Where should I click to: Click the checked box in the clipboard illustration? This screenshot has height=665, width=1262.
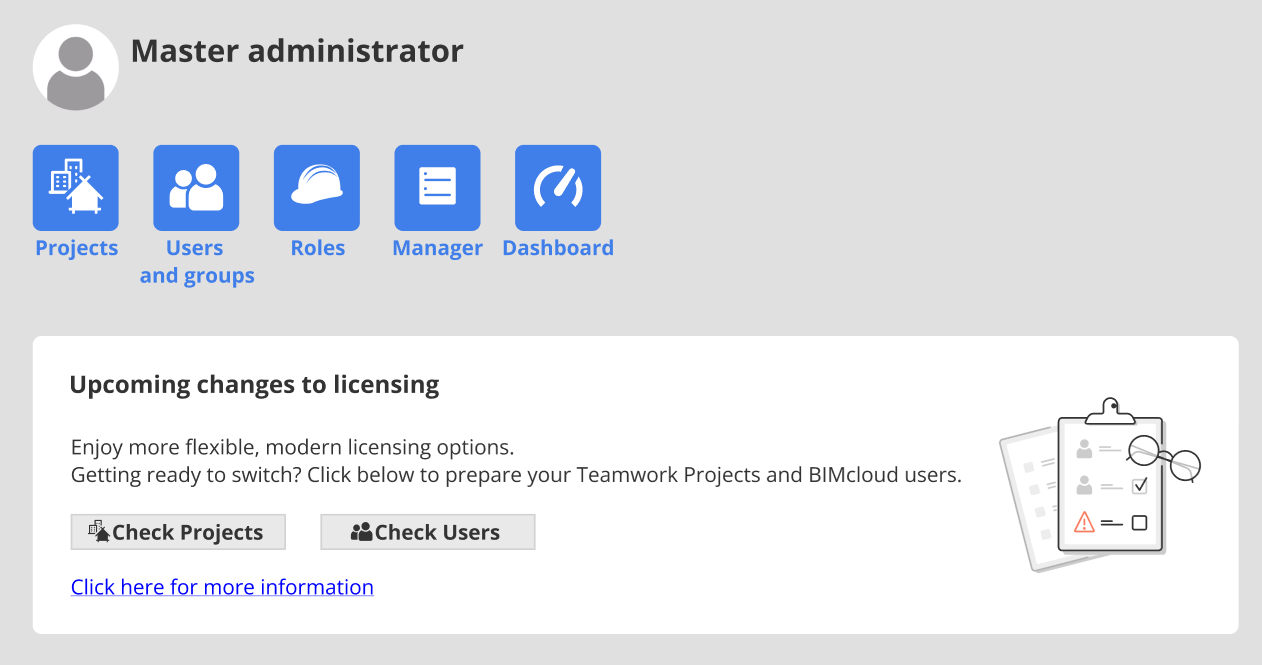point(1139,486)
